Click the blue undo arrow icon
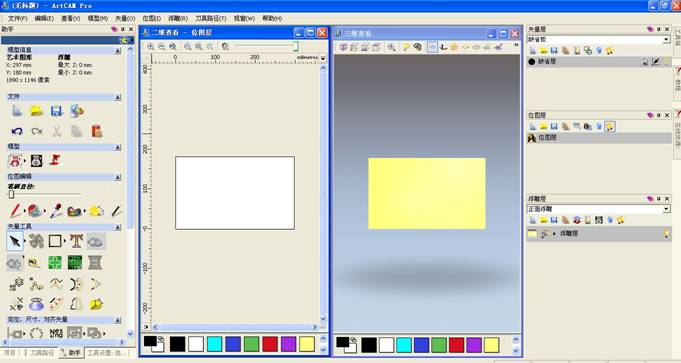The height and width of the screenshot is (363, 681). 17,131
